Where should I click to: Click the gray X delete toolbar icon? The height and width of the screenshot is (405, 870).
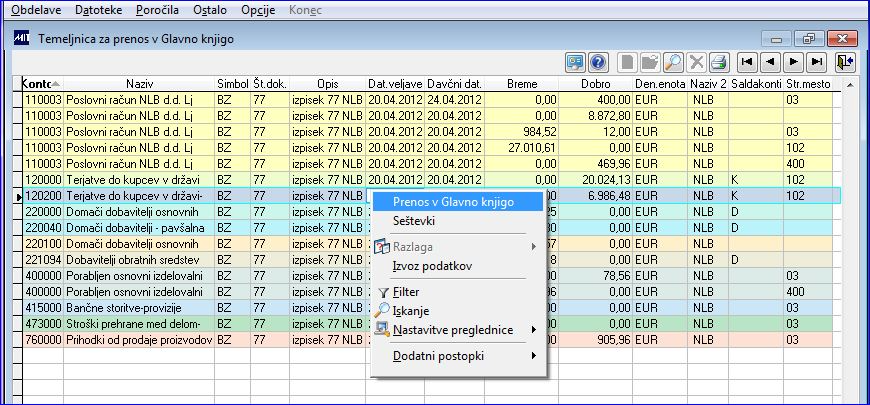(x=696, y=62)
